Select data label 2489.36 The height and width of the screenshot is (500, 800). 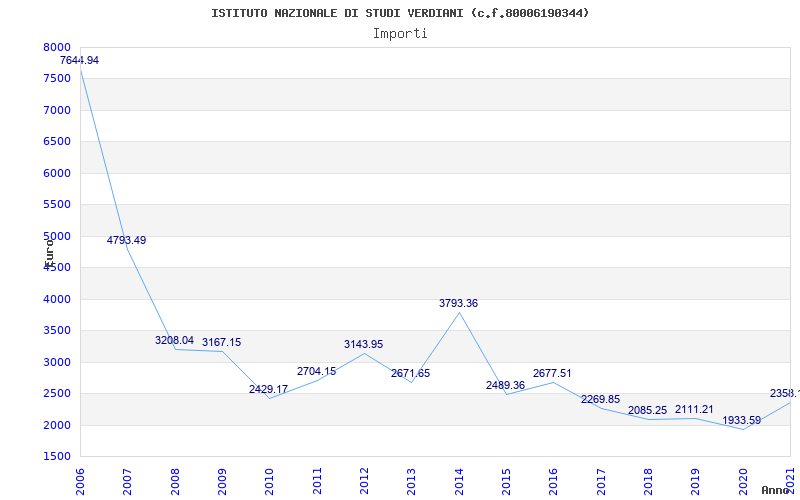(x=506, y=385)
